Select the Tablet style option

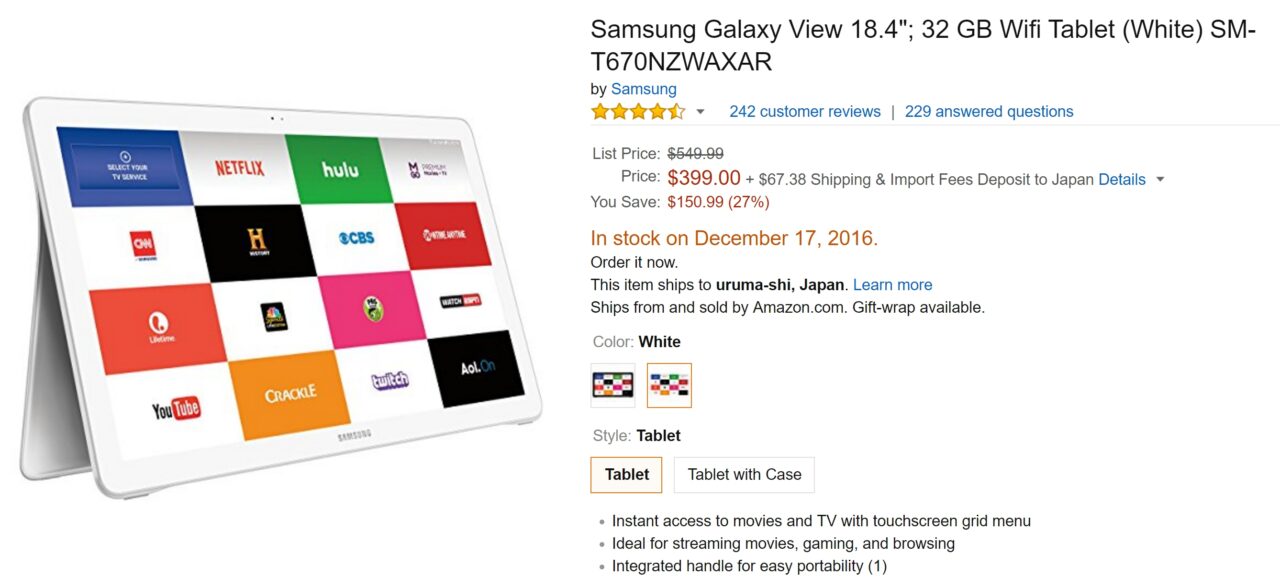[627, 475]
